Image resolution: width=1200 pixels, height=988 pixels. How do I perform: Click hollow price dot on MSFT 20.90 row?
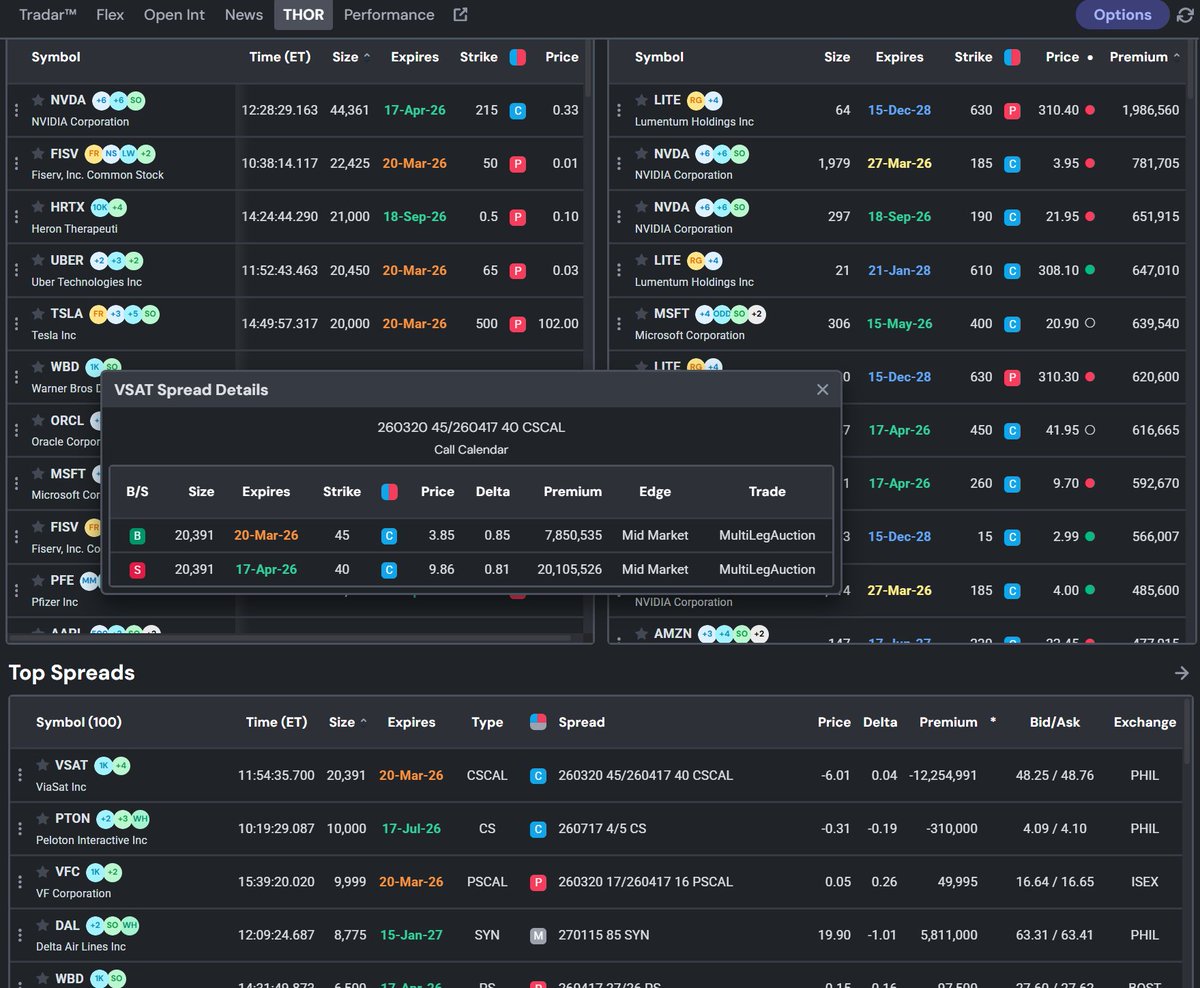[1090, 324]
